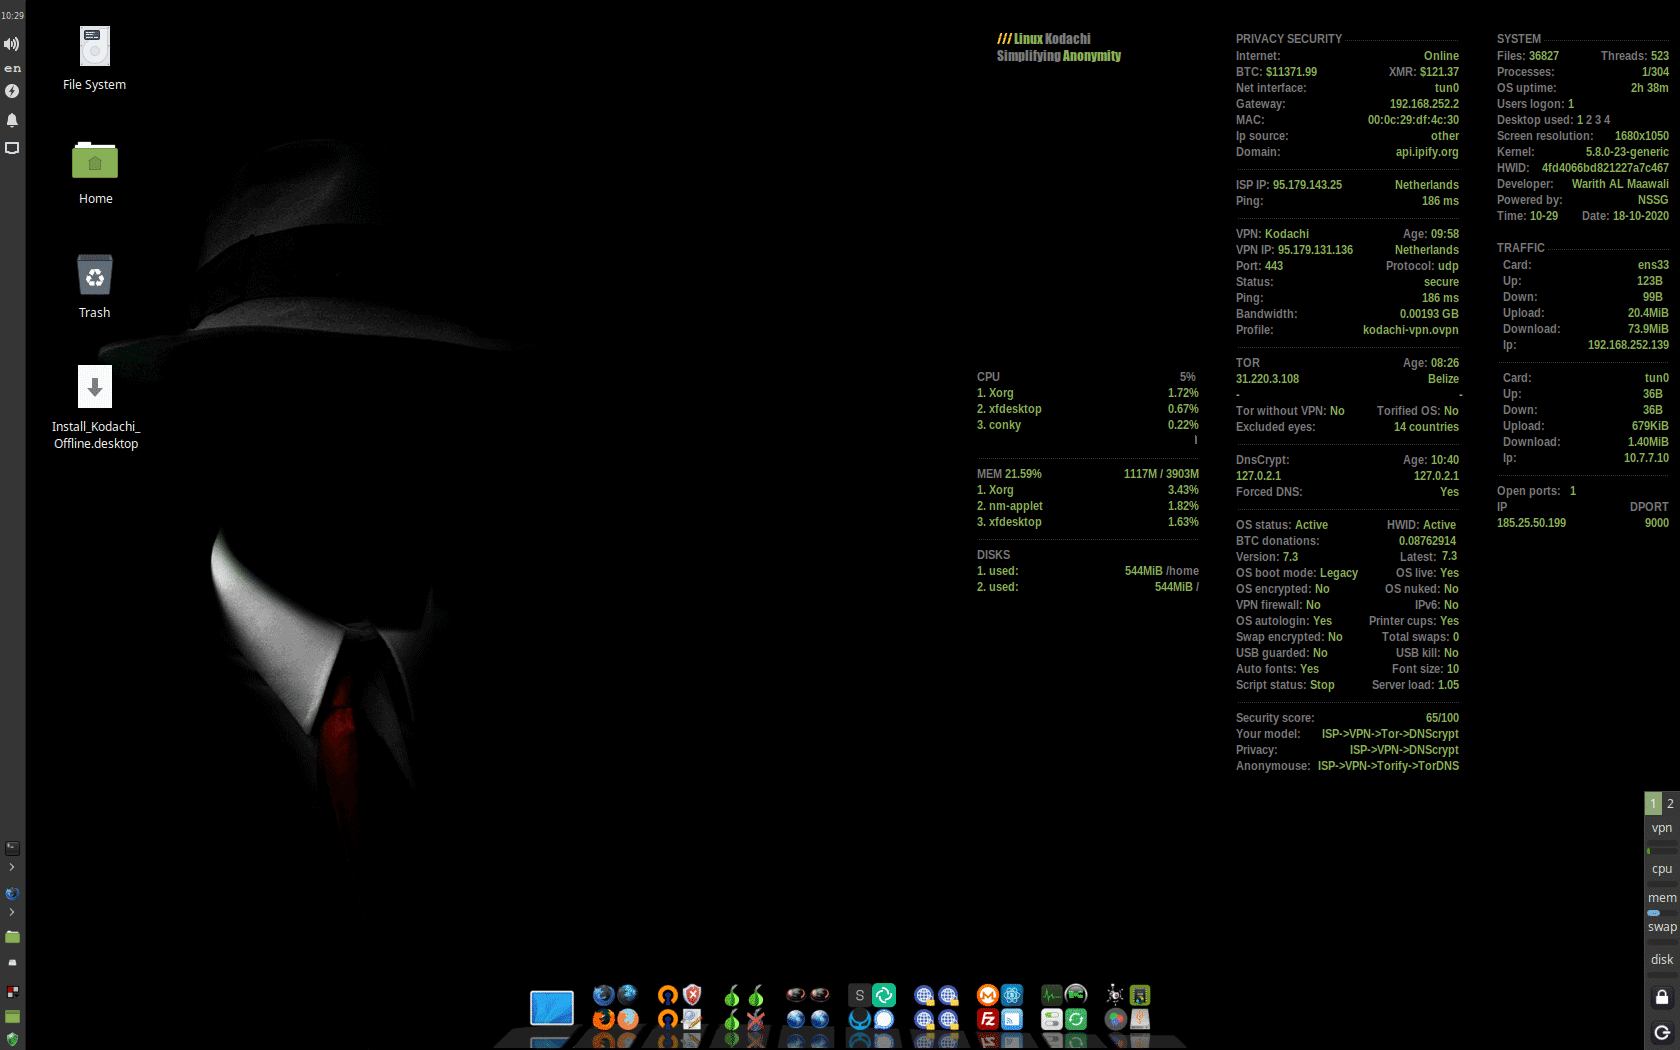Click the round gauge icon in dock
Image resolution: width=1680 pixels, height=1050 pixels.
1076,995
